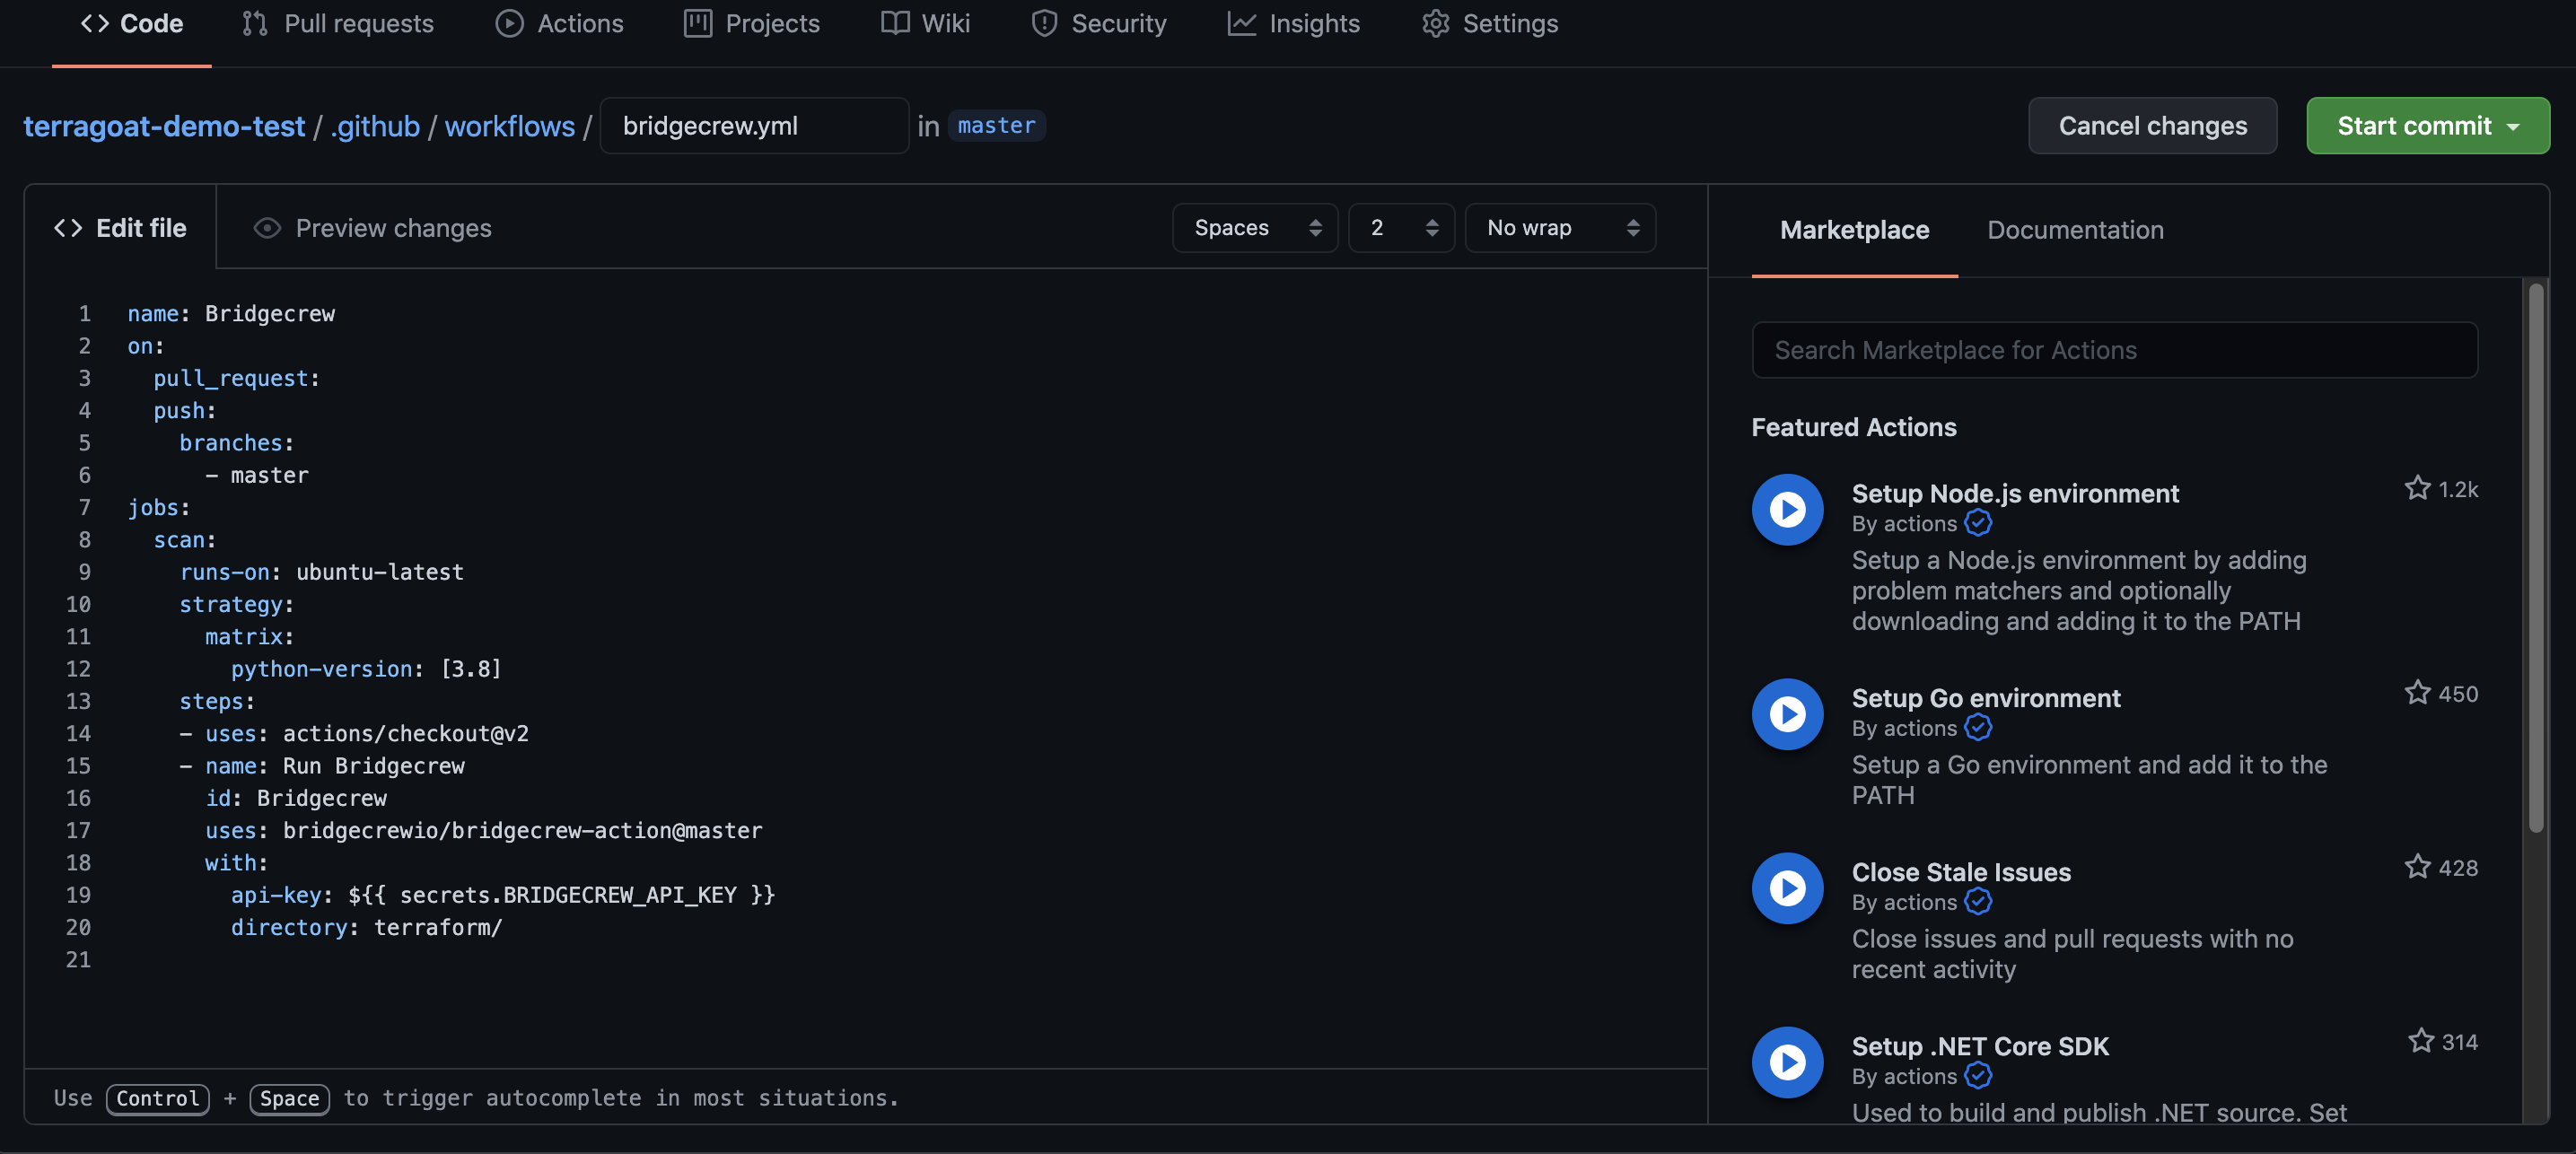2576x1154 pixels.
Task: Focus Search Marketplace for Actions field
Action: coord(2114,350)
